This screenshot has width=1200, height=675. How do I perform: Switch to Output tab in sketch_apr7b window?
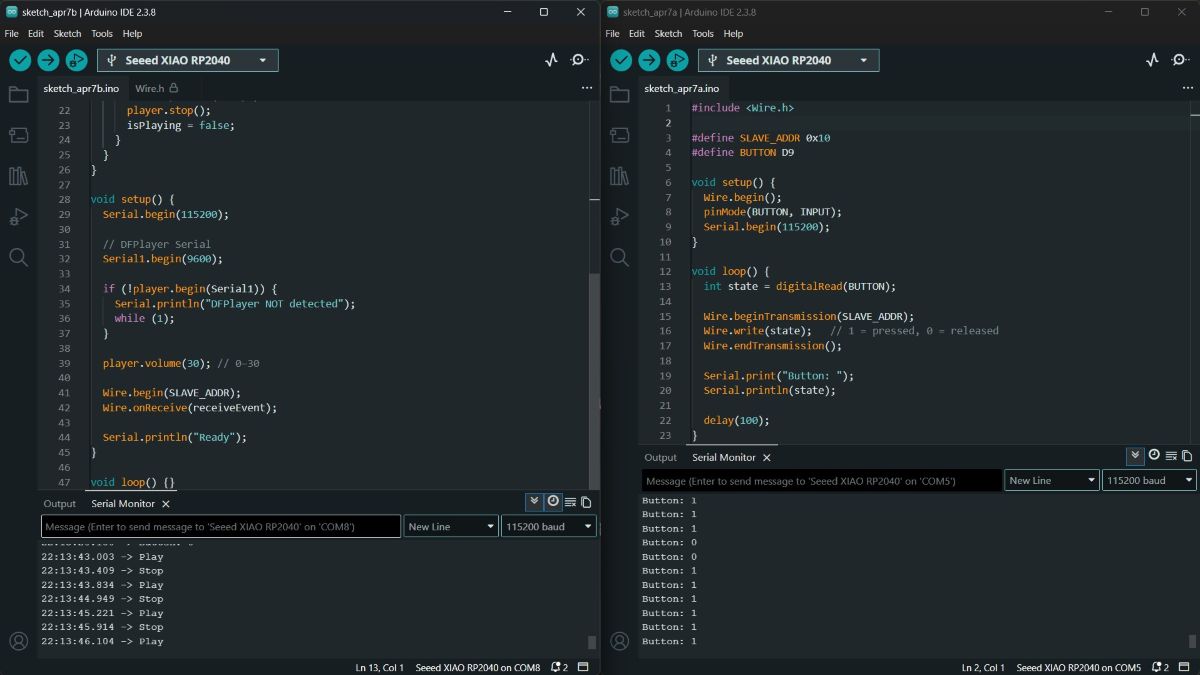point(59,504)
